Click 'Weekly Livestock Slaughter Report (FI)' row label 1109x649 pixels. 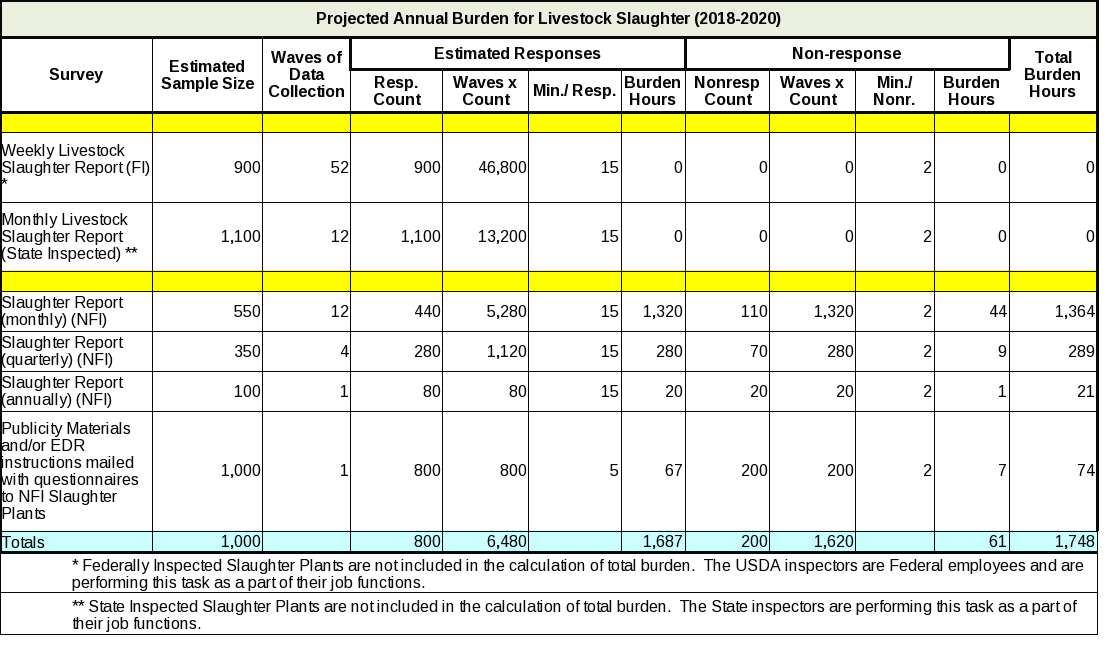[x=76, y=168]
